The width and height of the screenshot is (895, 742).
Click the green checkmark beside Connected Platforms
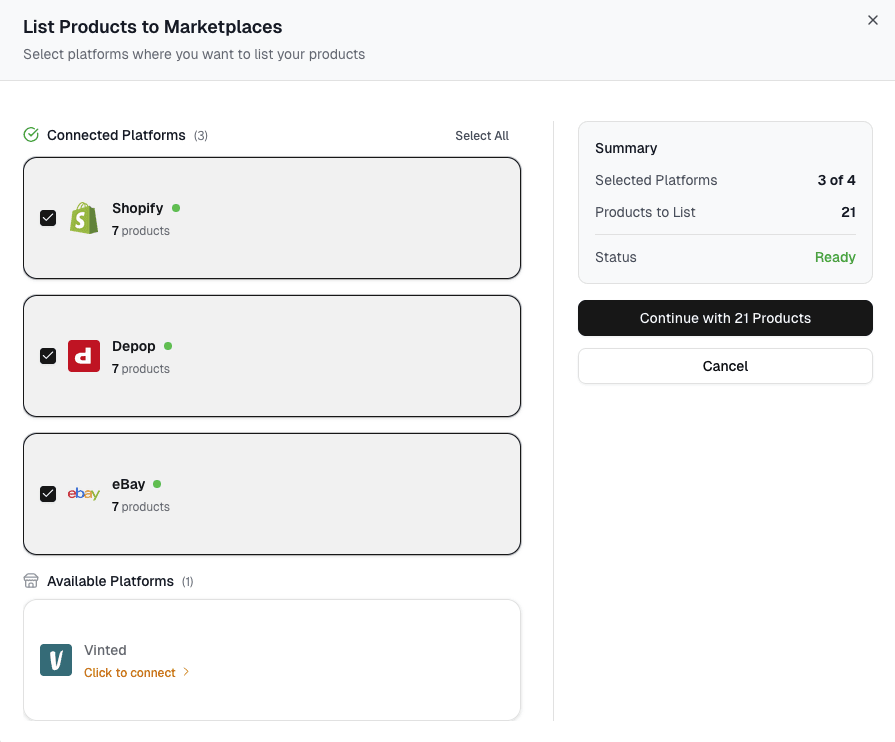click(30, 134)
